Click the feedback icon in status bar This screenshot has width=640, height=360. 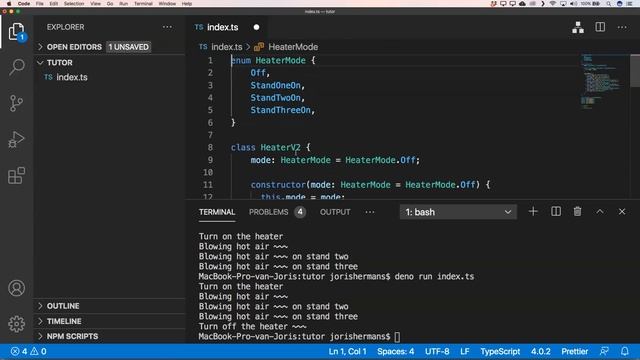[x=604, y=351]
